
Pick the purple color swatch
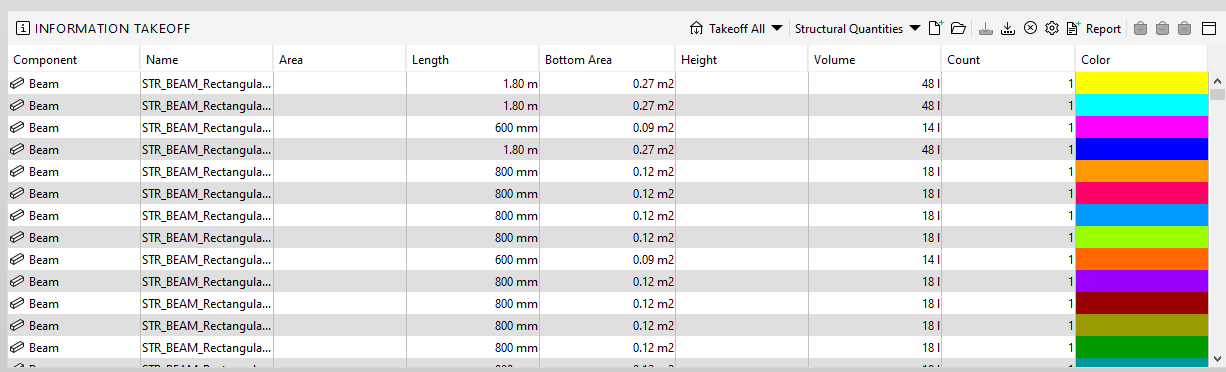coord(1142,281)
